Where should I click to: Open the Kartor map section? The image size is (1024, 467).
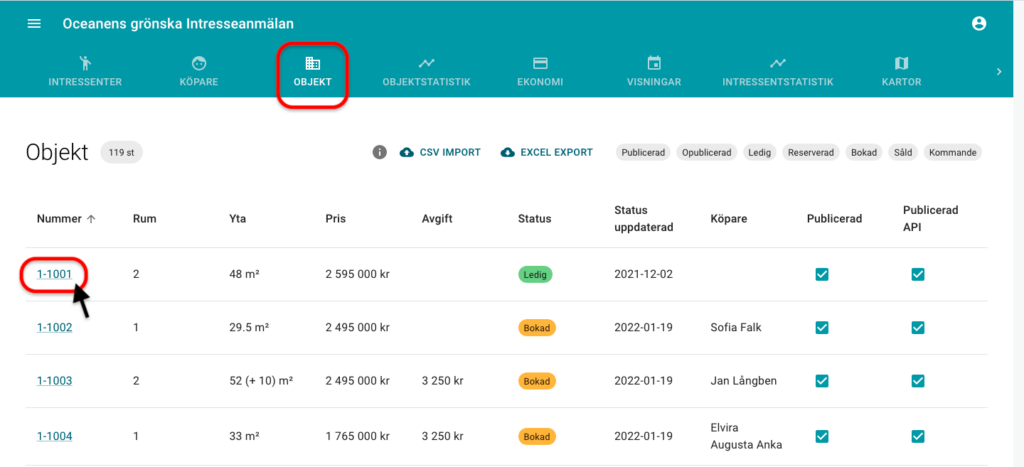[901, 71]
